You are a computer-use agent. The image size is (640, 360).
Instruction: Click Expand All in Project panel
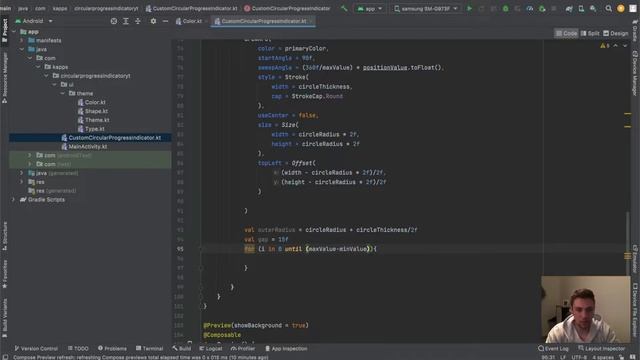coord(126,21)
